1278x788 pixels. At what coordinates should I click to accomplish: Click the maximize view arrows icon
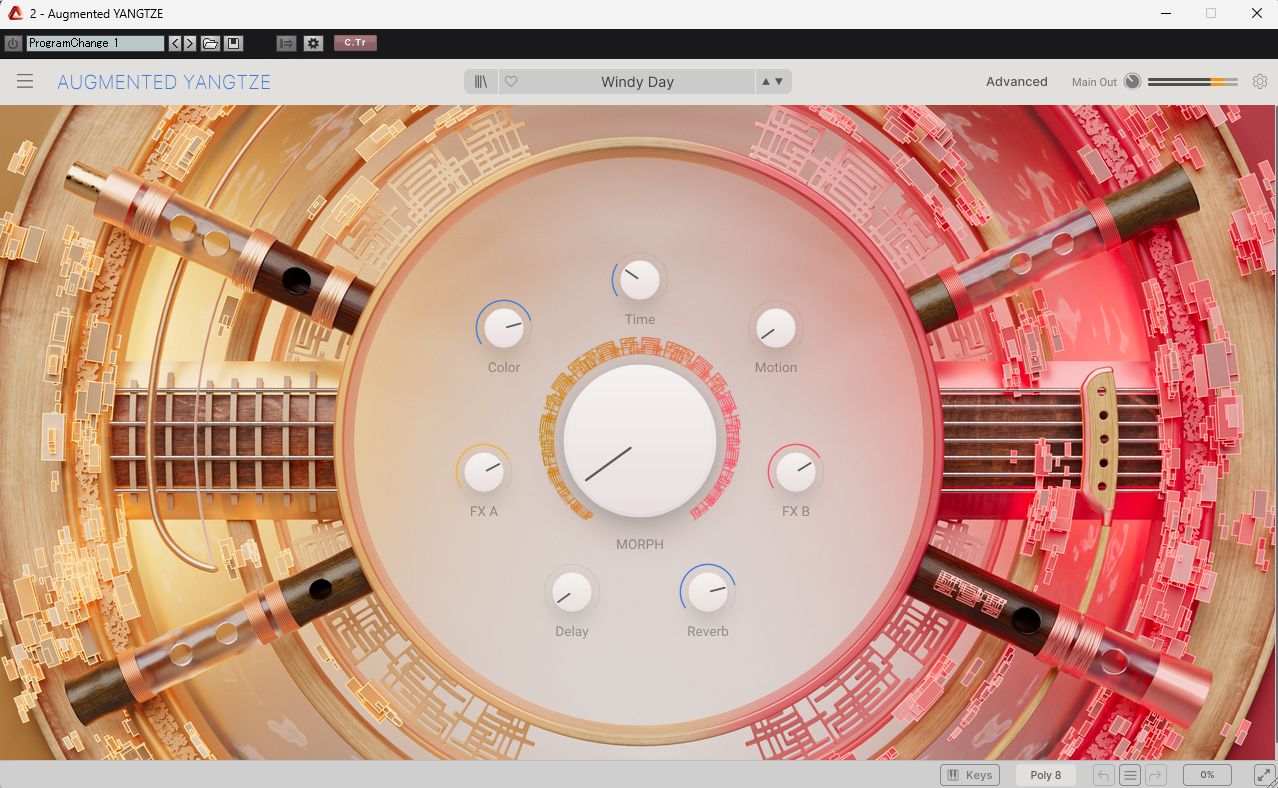tap(1265, 775)
